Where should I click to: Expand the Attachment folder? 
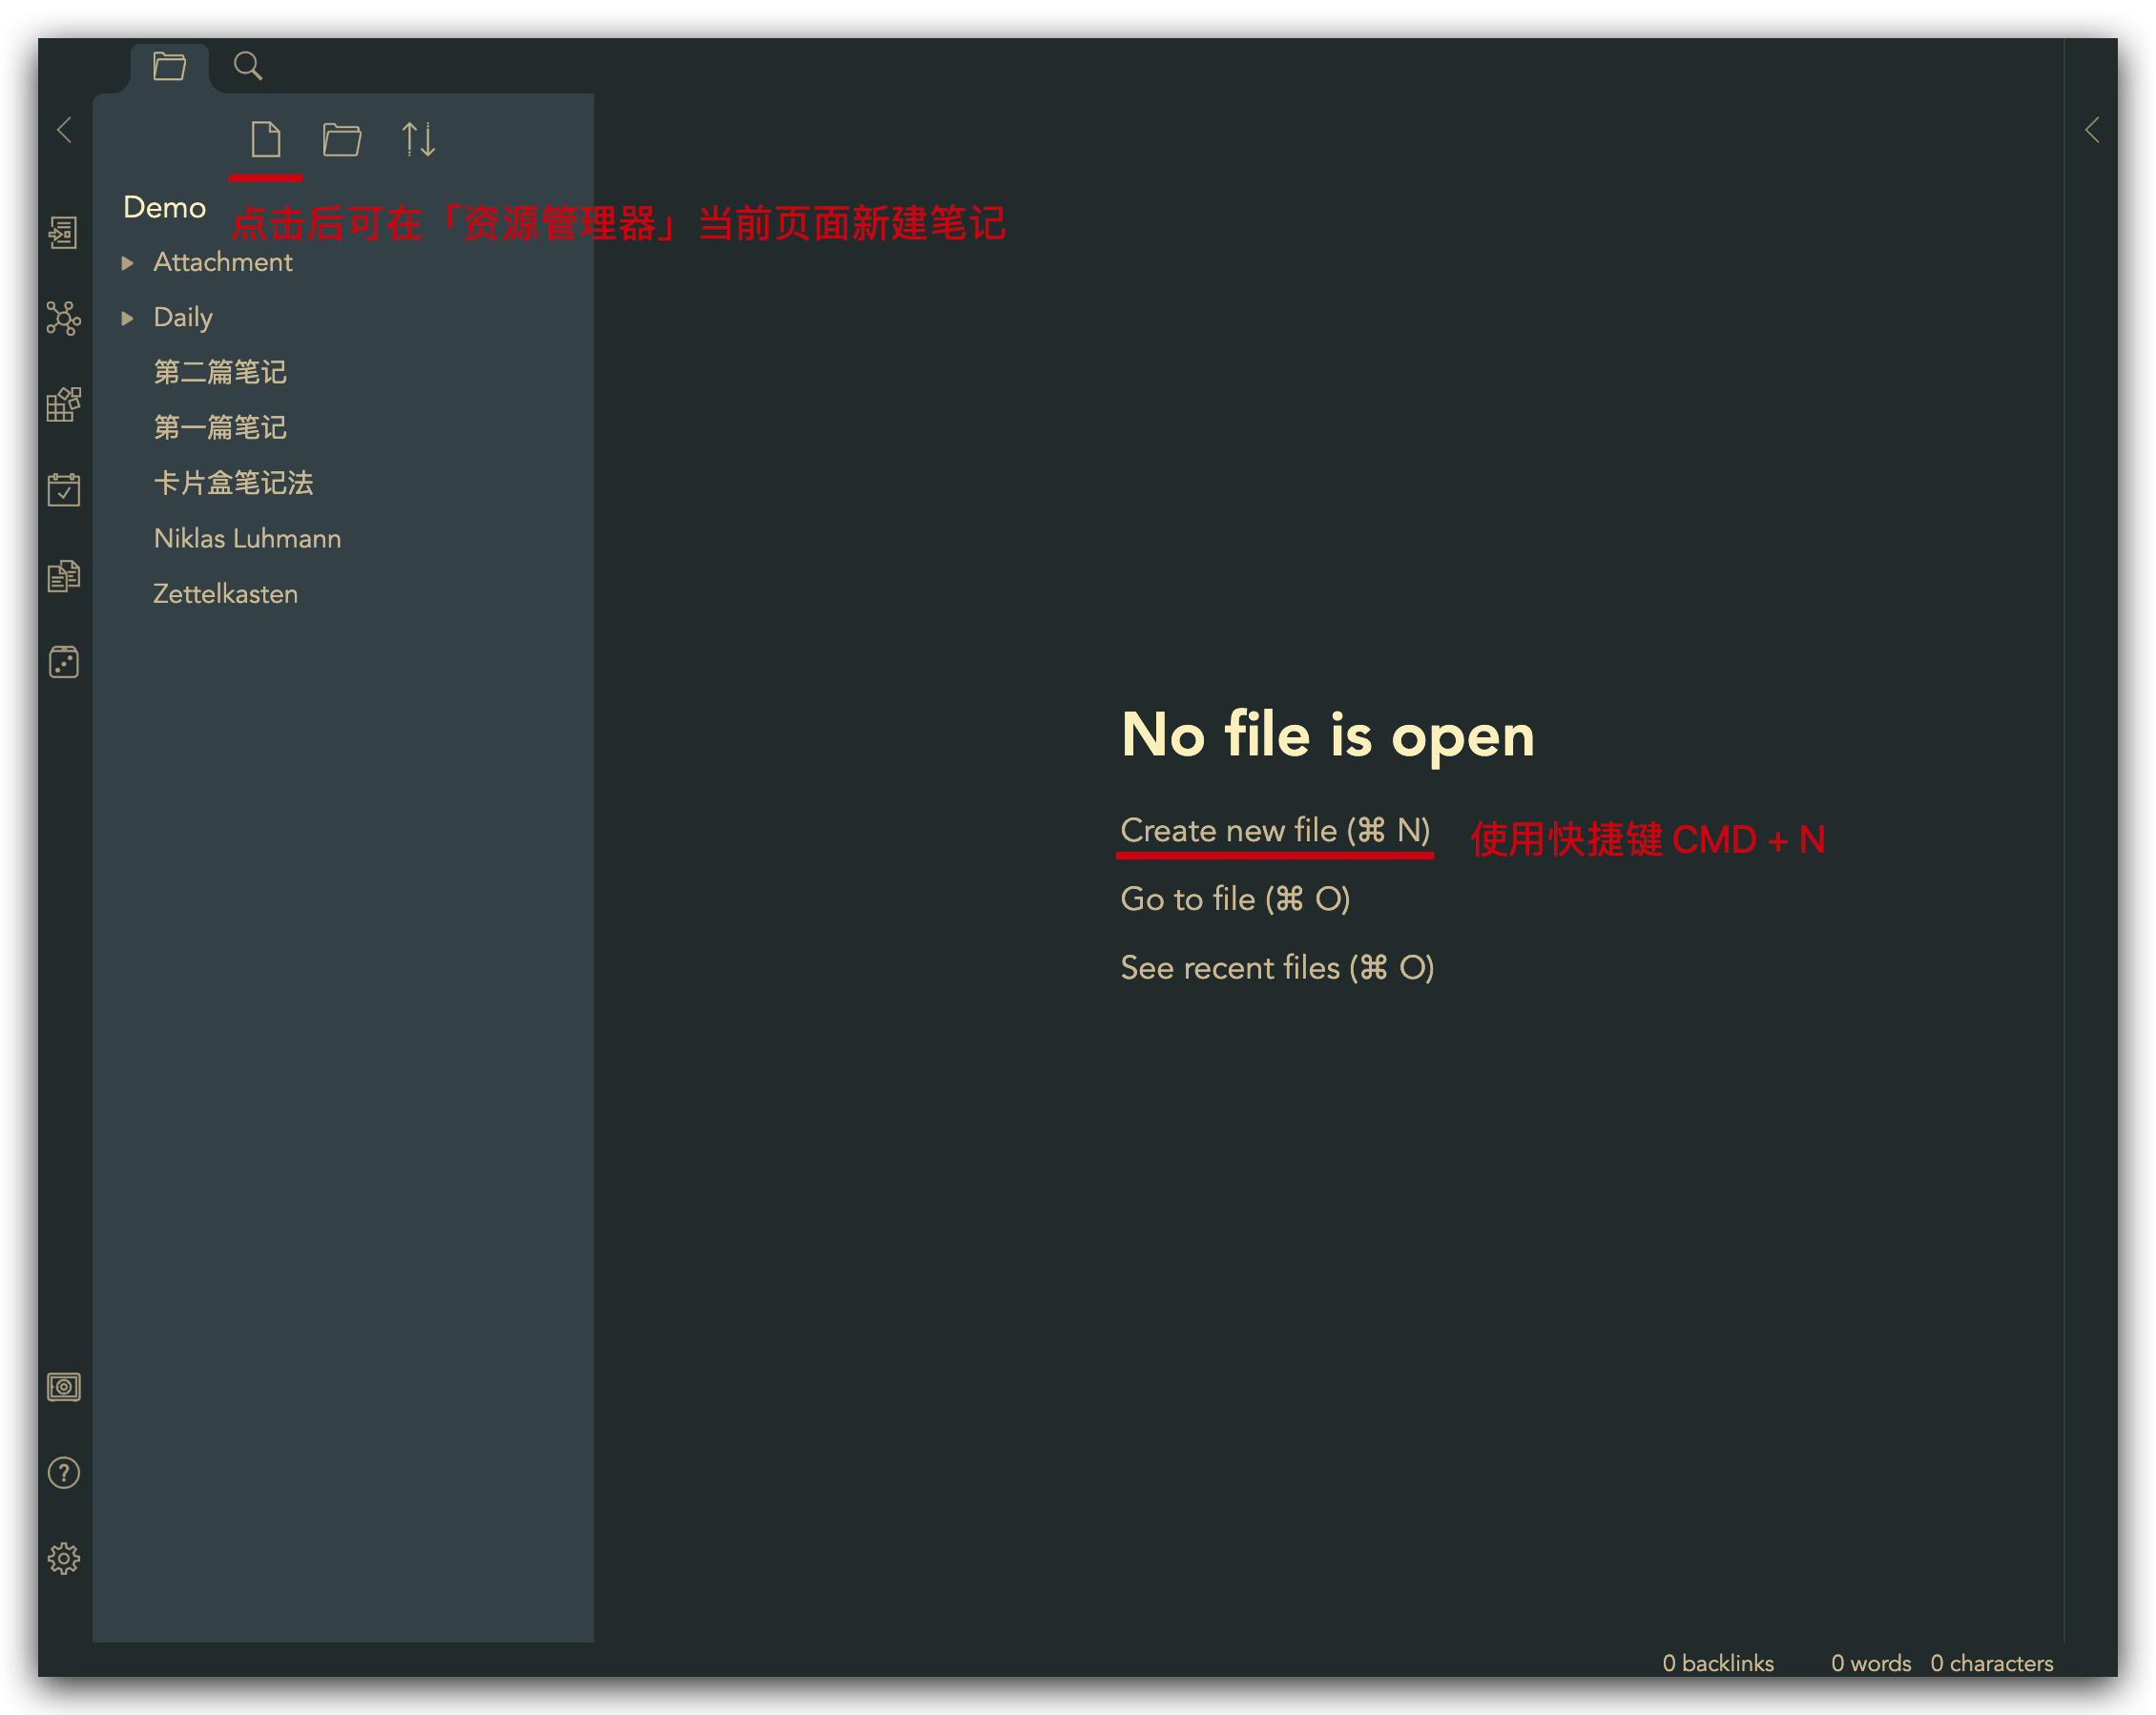click(x=222, y=262)
